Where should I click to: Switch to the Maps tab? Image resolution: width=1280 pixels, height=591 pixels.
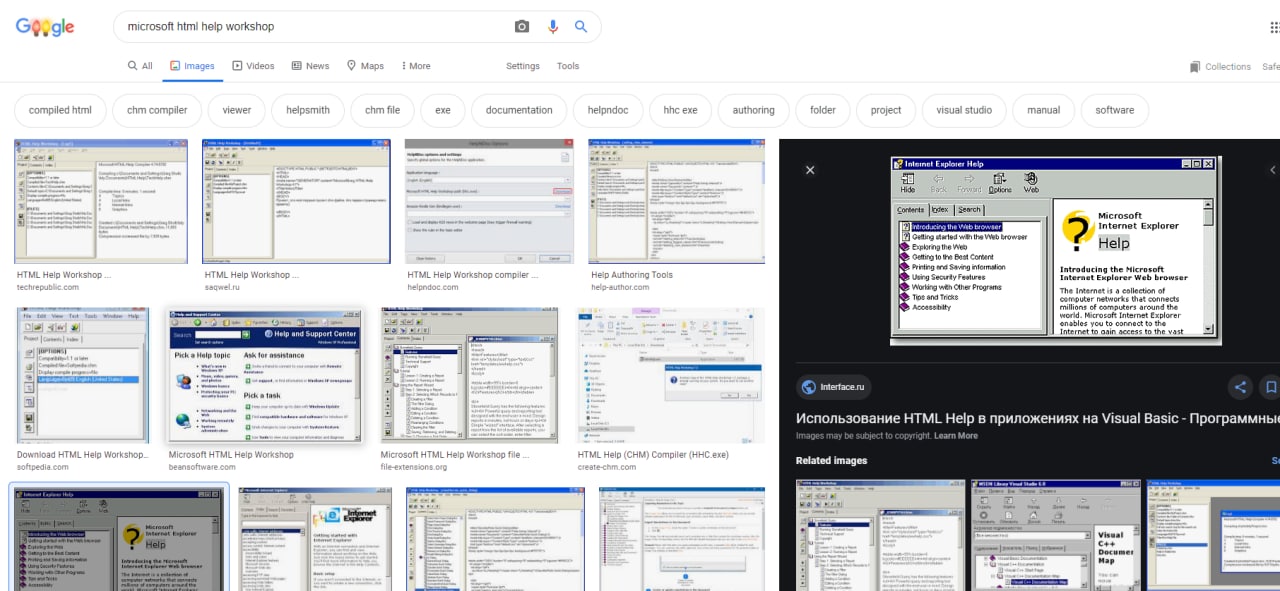[x=365, y=66]
